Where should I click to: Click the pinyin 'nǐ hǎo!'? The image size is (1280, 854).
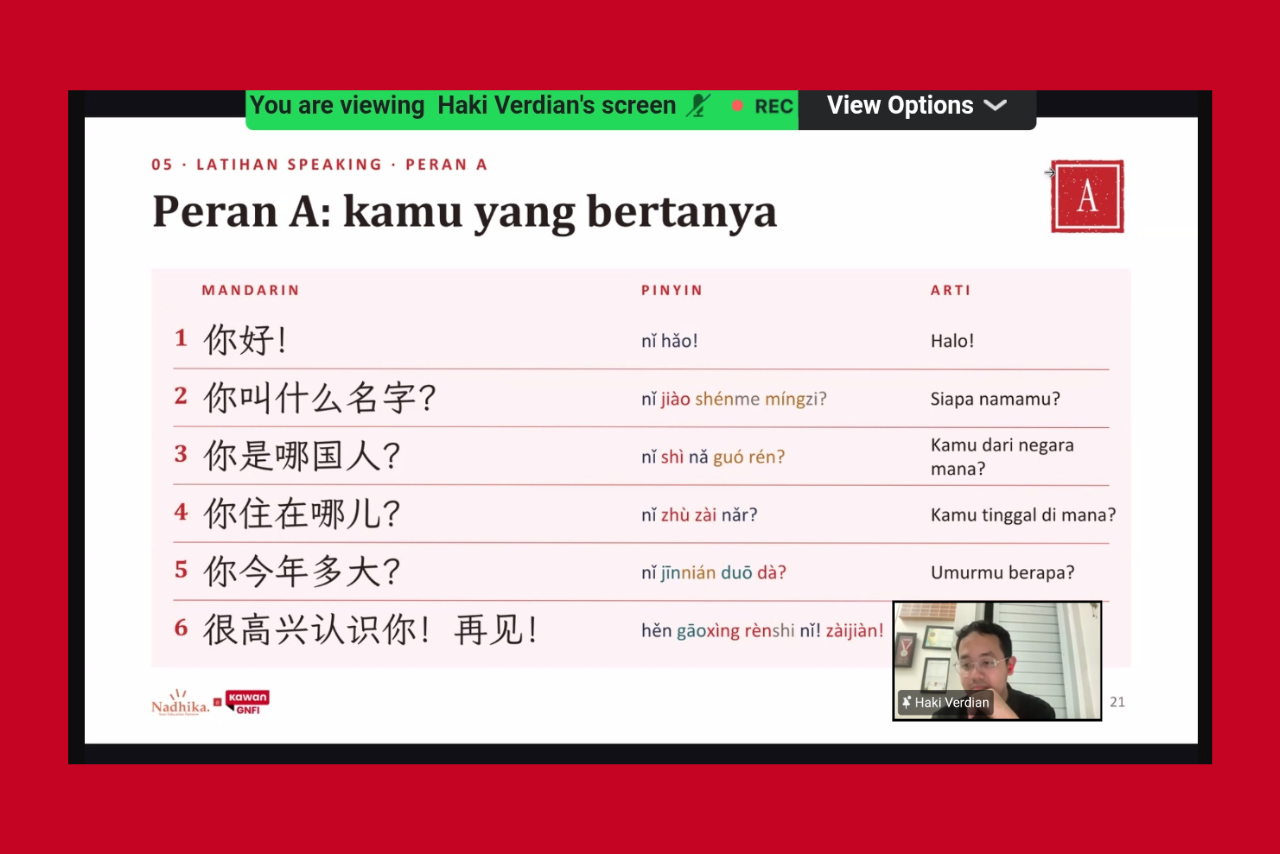(x=670, y=341)
